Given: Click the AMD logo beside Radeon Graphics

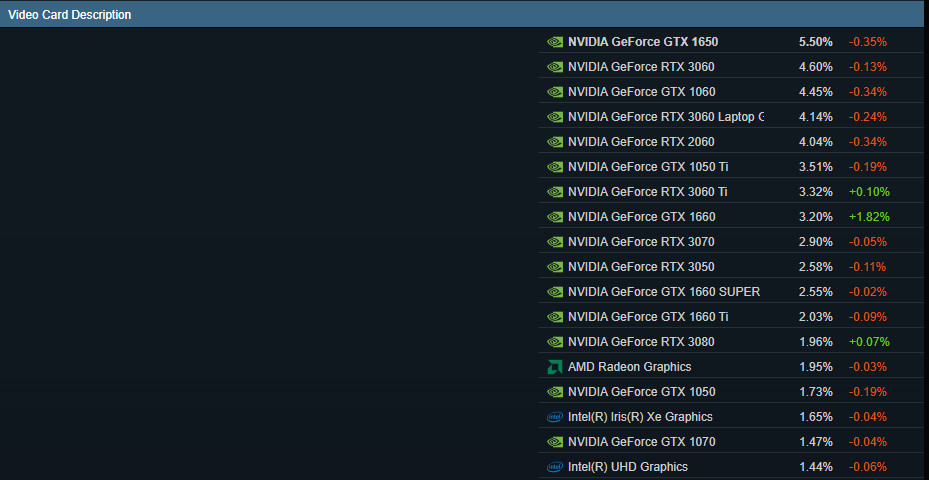Looking at the screenshot, I should (x=555, y=367).
